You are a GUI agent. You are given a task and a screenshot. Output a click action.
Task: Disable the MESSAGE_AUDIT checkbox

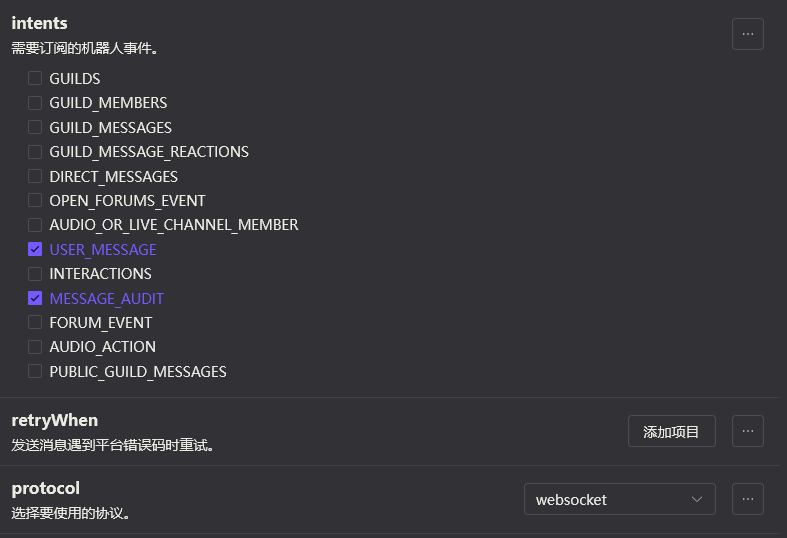(x=35, y=298)
